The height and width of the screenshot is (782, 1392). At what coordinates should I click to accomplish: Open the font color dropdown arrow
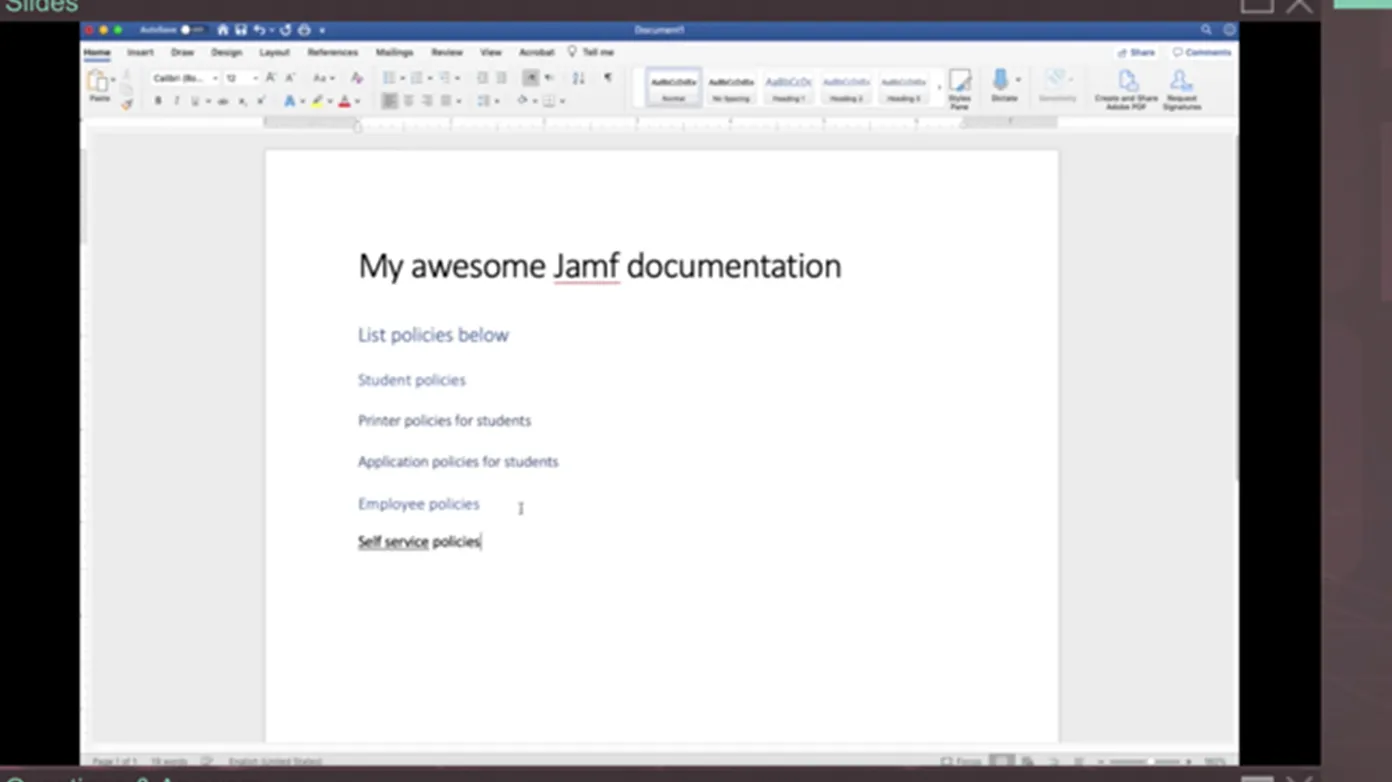click(x=356, y=100)
